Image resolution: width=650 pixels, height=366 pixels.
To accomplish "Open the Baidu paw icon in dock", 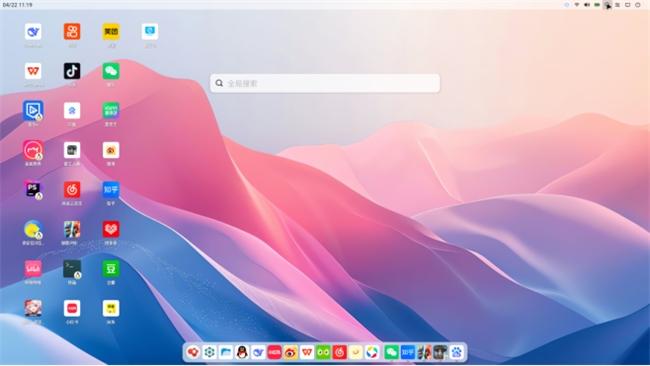I will [x=456, y=352].
